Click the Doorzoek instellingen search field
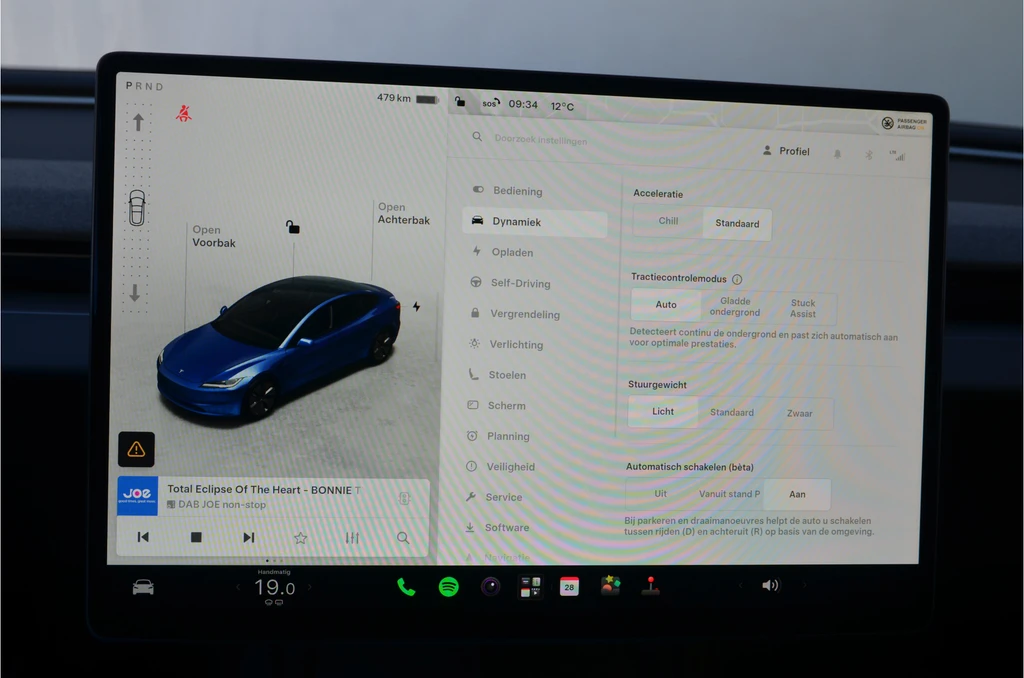This screenshot has width=1024, height=678. (541, 139)
